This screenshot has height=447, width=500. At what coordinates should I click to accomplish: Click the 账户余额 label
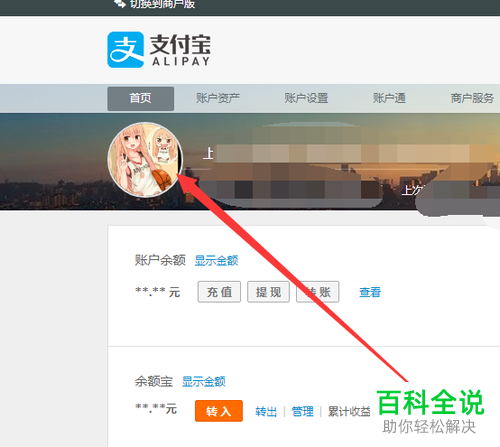click(x=160, y=260)
